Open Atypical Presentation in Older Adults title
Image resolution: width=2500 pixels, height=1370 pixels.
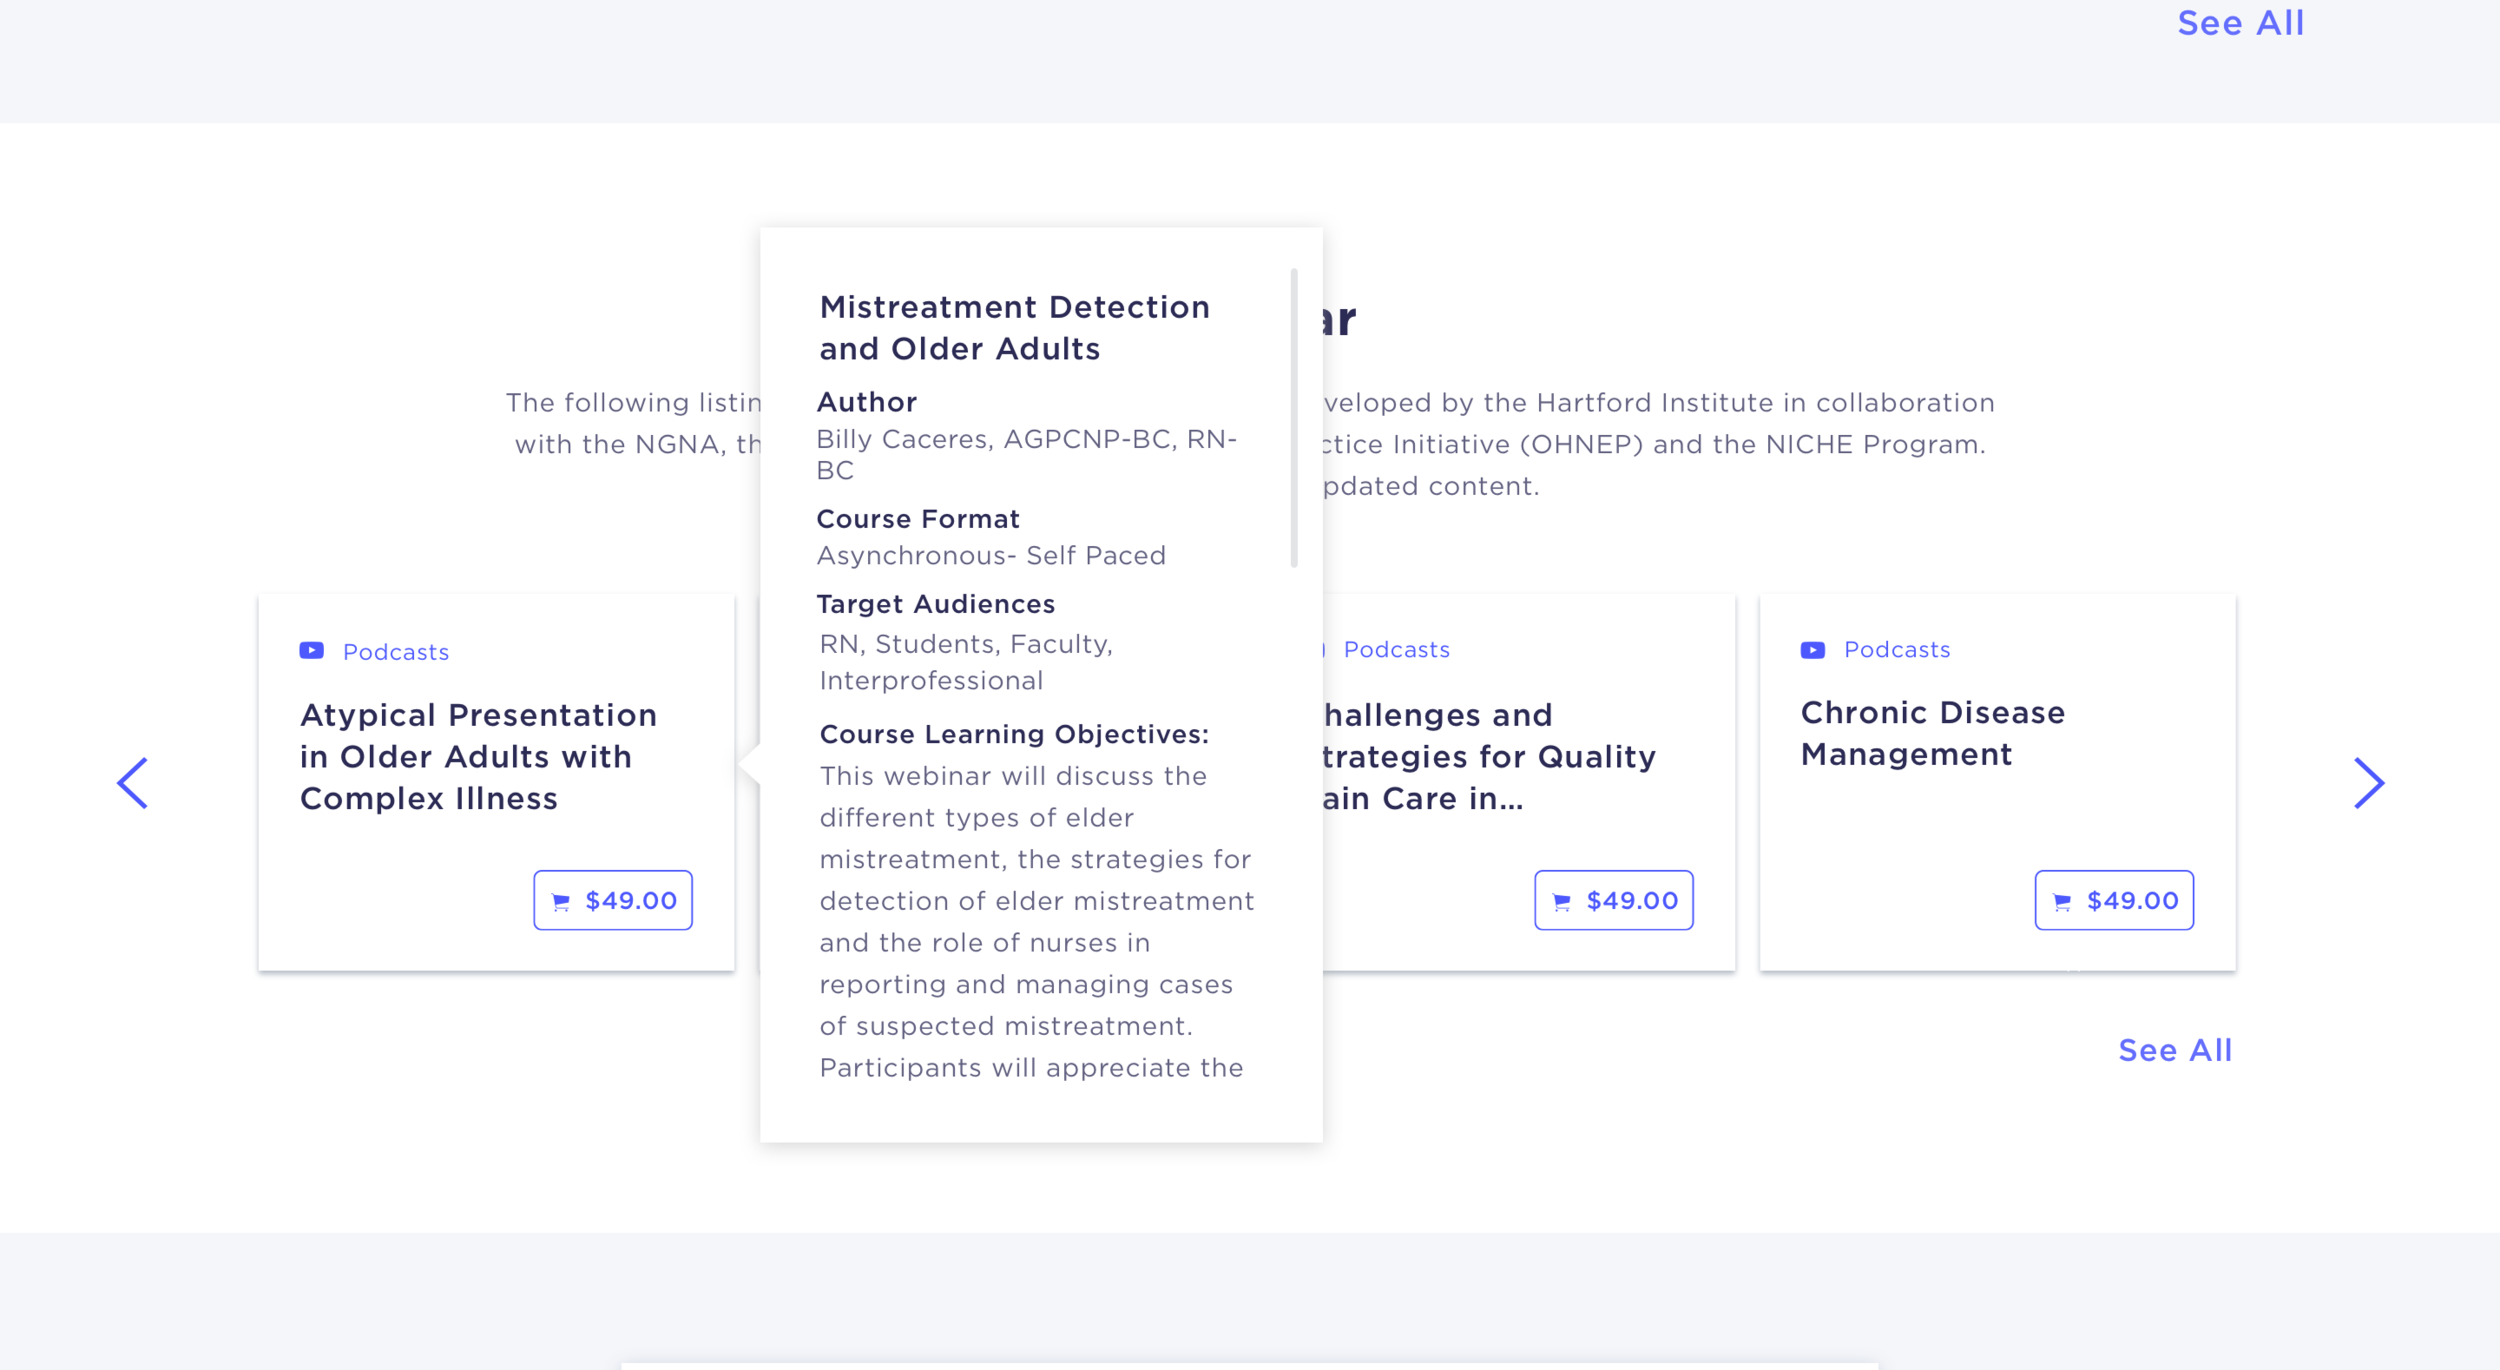point(479,757)
